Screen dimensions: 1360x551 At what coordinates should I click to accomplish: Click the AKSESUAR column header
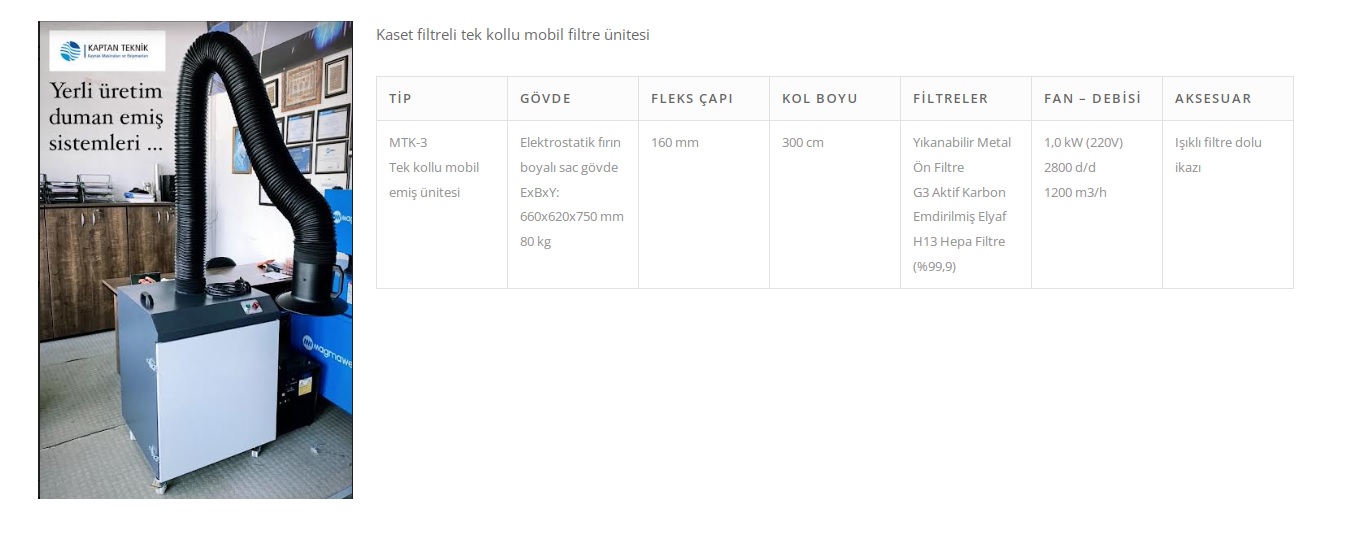point(1212,99)
